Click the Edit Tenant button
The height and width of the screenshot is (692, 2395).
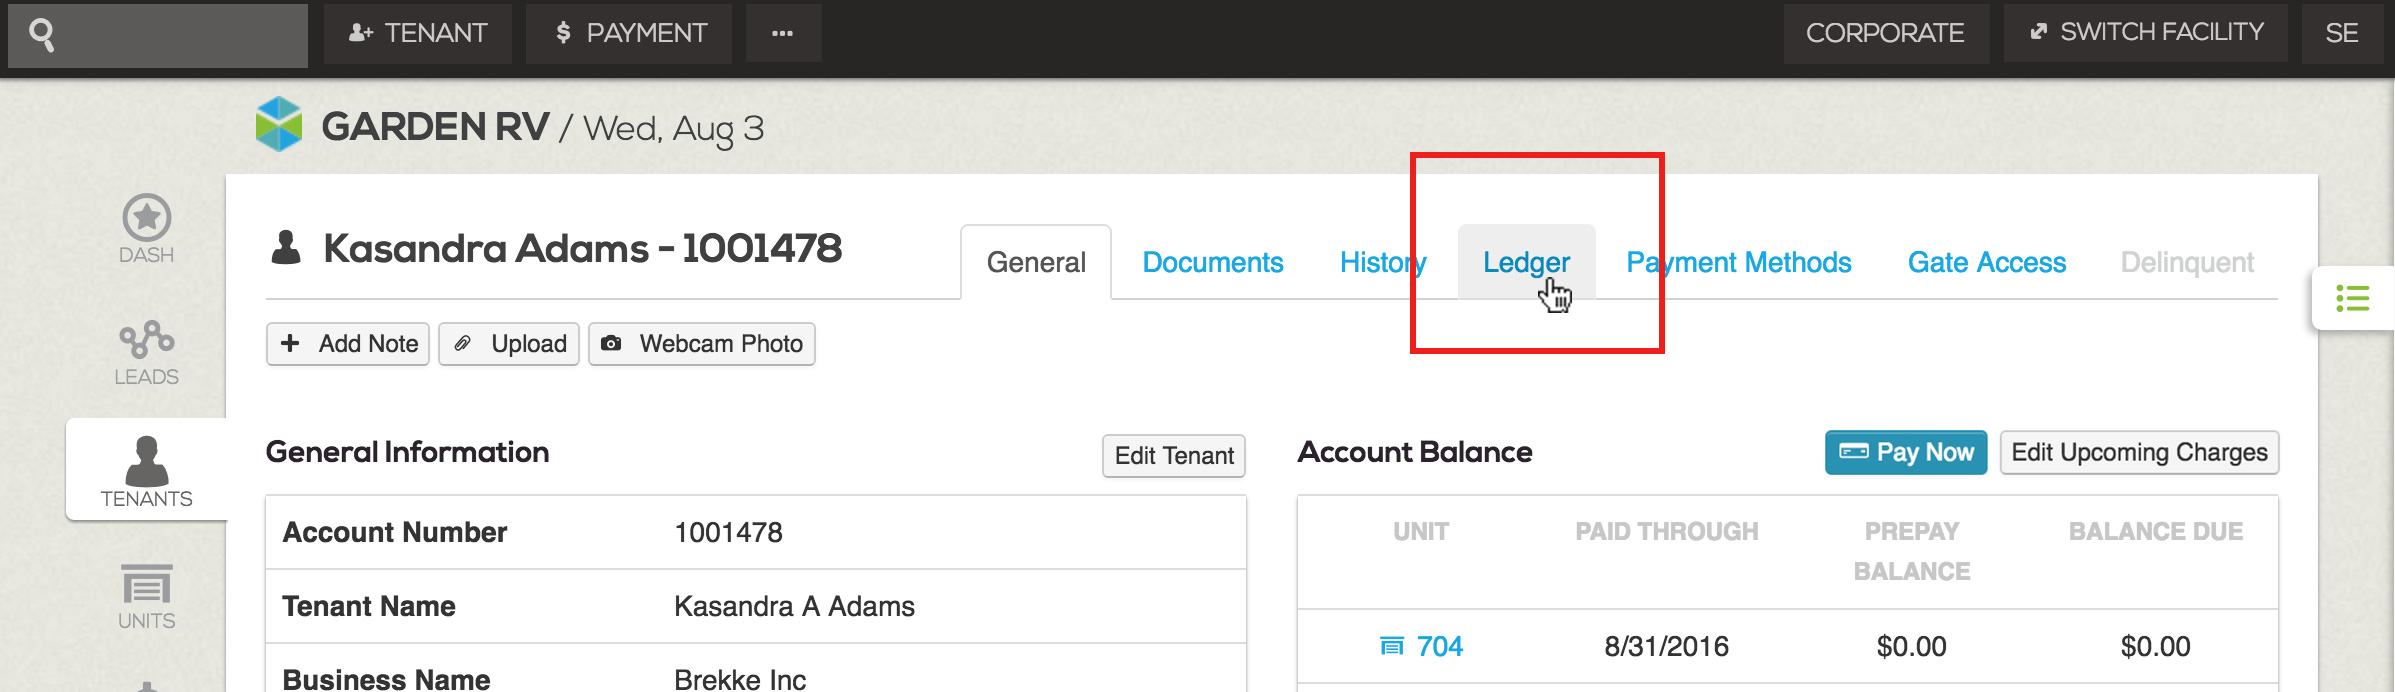pos(1174,456)
